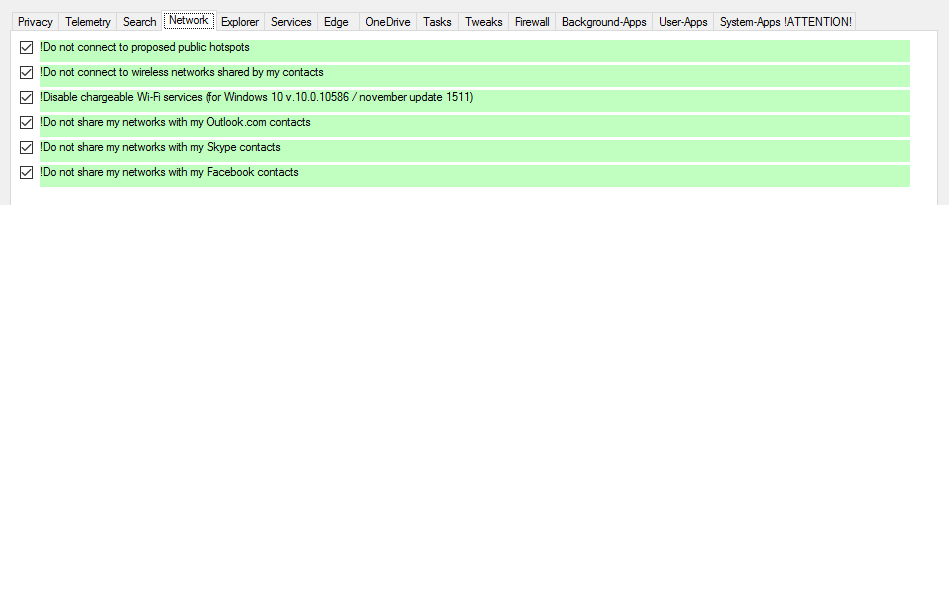
Task: Open the User-Apps tab
Action: 683,22
